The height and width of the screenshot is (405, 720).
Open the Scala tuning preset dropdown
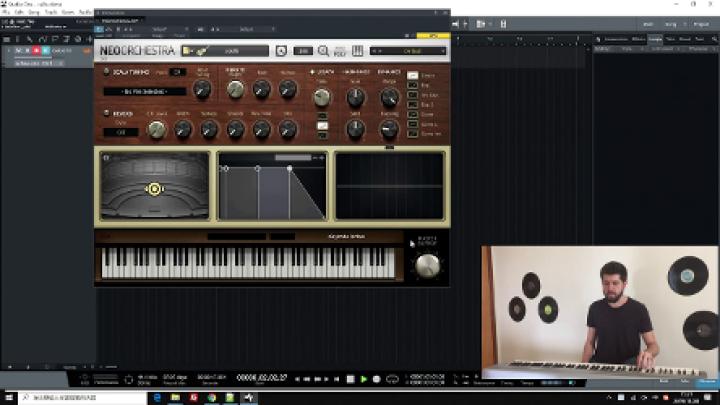[145, 91]
